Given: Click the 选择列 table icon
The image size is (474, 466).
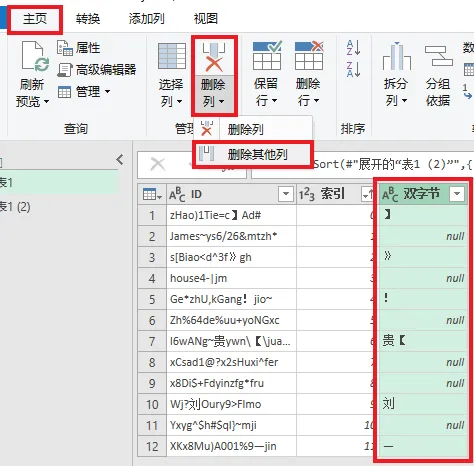Looking at the screenshot, I should click(x=172, y=56).
